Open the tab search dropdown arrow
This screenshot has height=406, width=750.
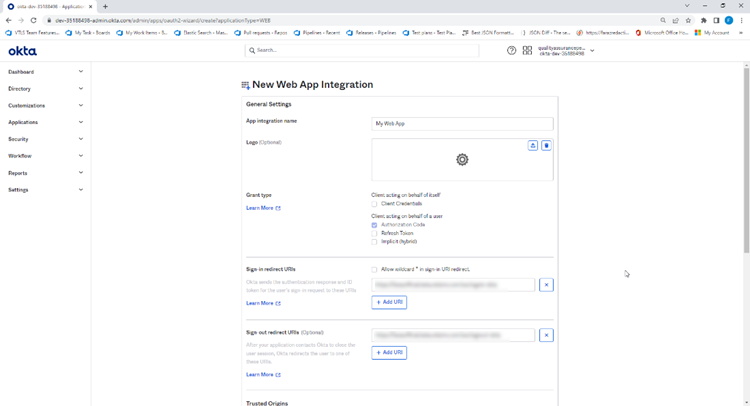tap(687, 6)
